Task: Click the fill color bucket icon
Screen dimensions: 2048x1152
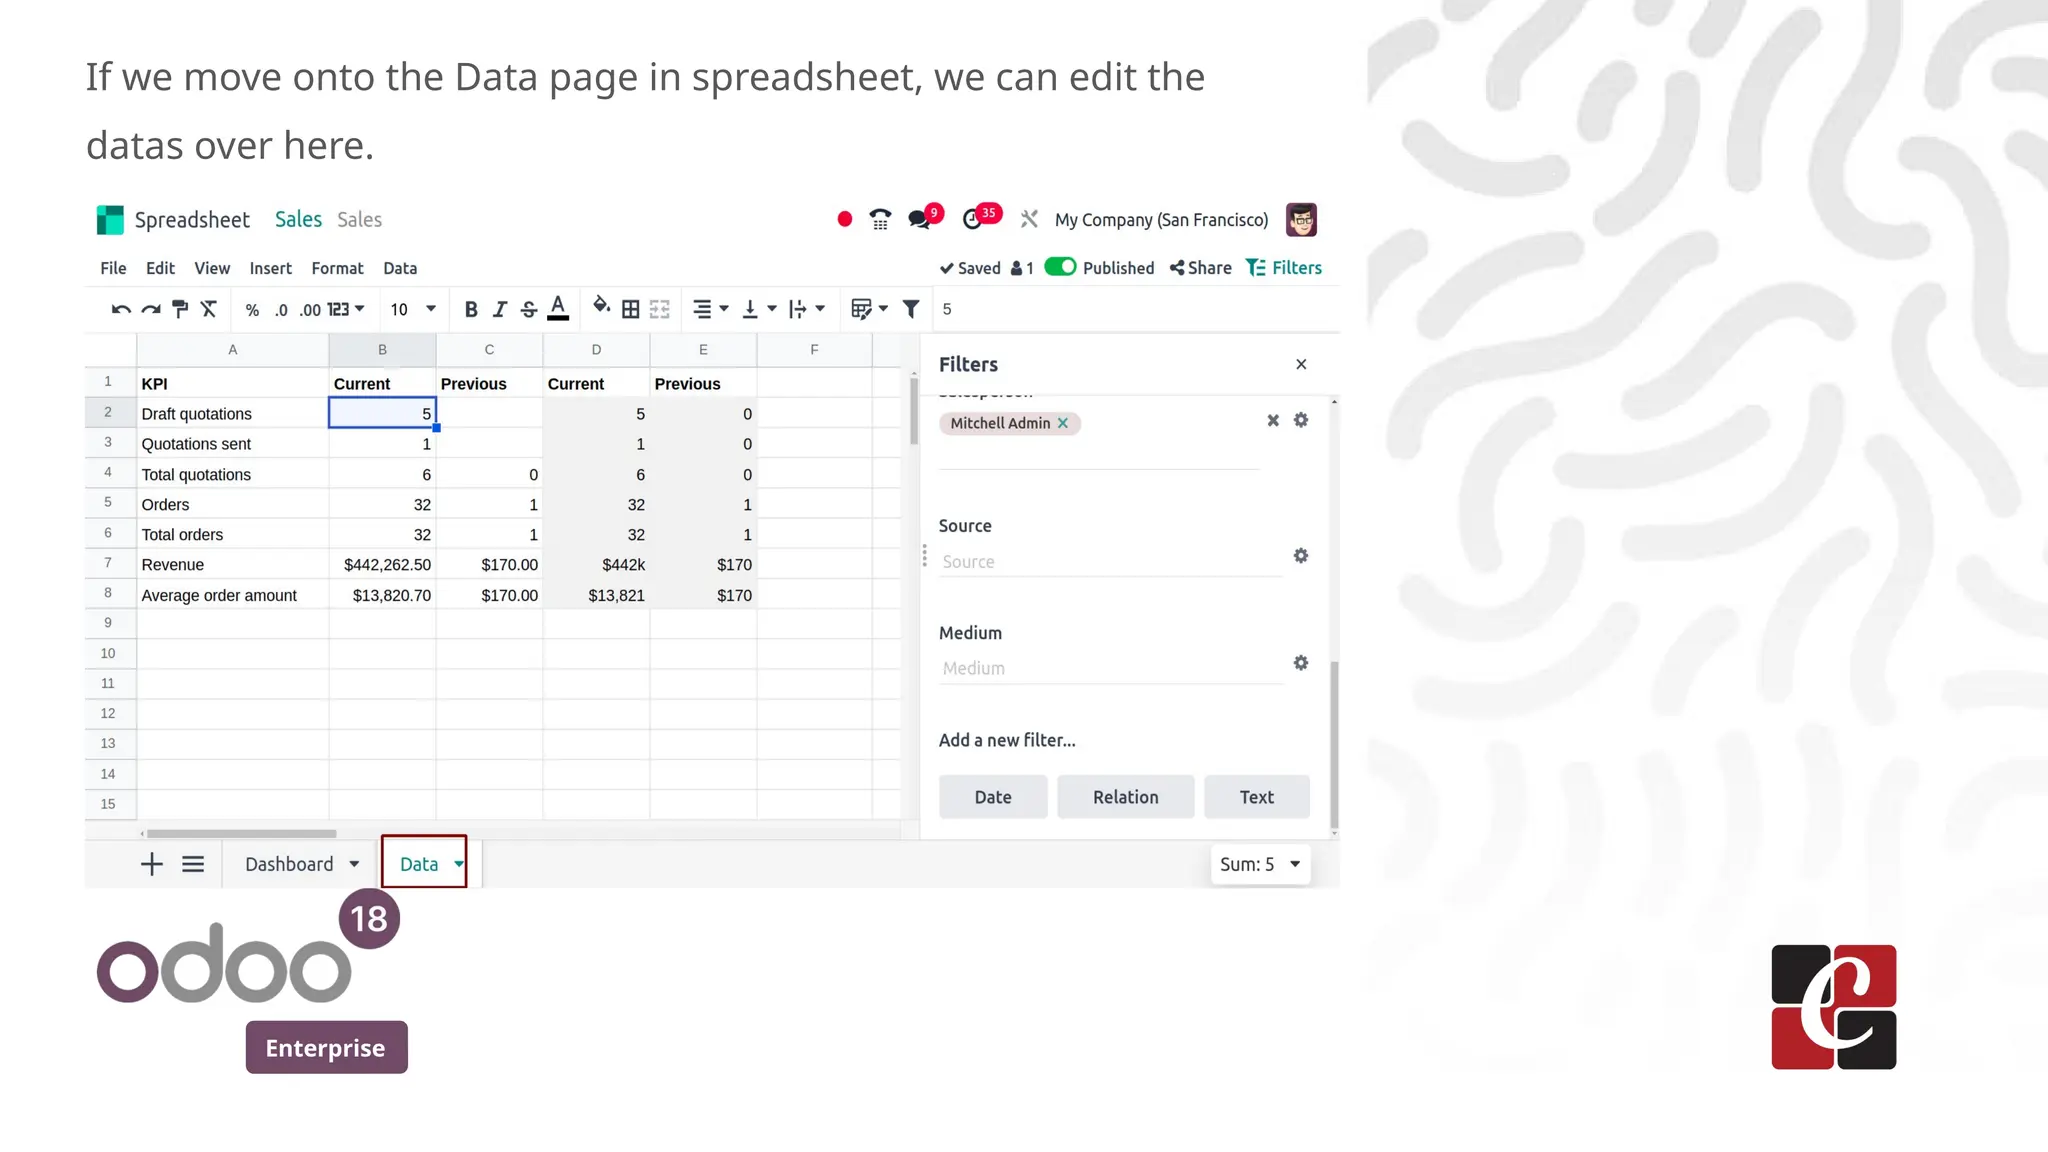Action: [601, 306]
